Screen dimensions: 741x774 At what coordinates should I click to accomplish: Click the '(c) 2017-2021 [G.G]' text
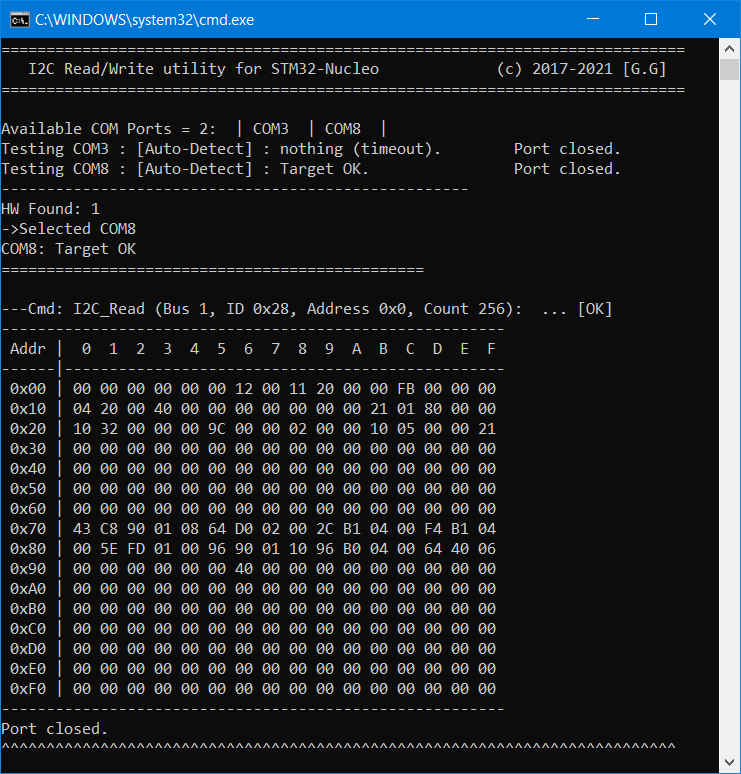click(x=582, y=69)
